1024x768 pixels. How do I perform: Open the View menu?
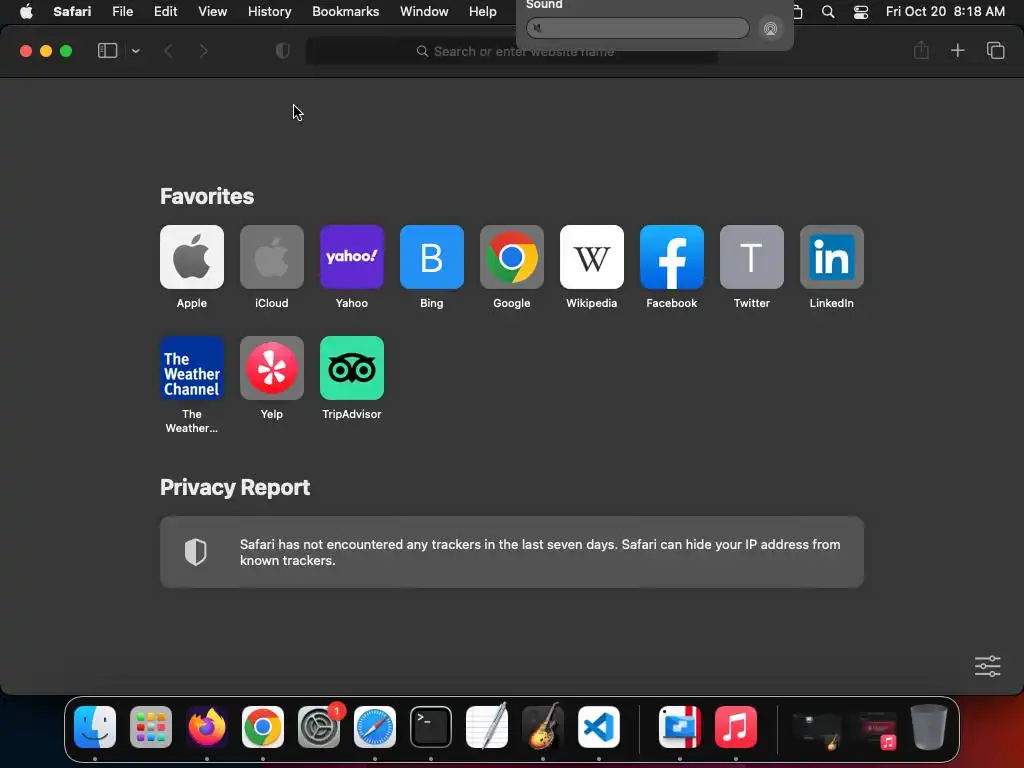click(x=212, y=11)
